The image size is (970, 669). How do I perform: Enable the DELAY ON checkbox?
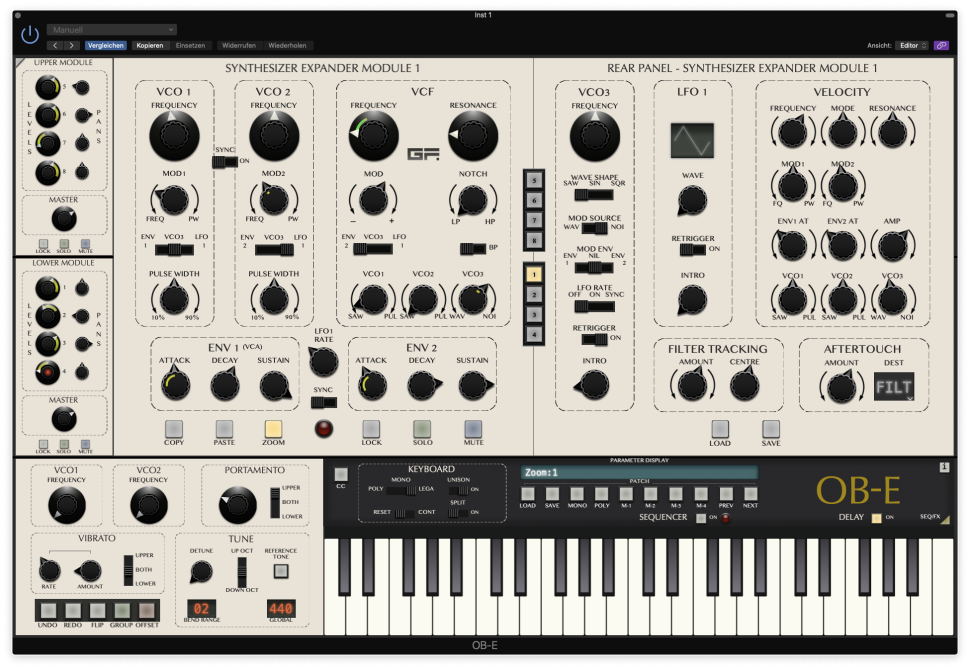point(877,518)
